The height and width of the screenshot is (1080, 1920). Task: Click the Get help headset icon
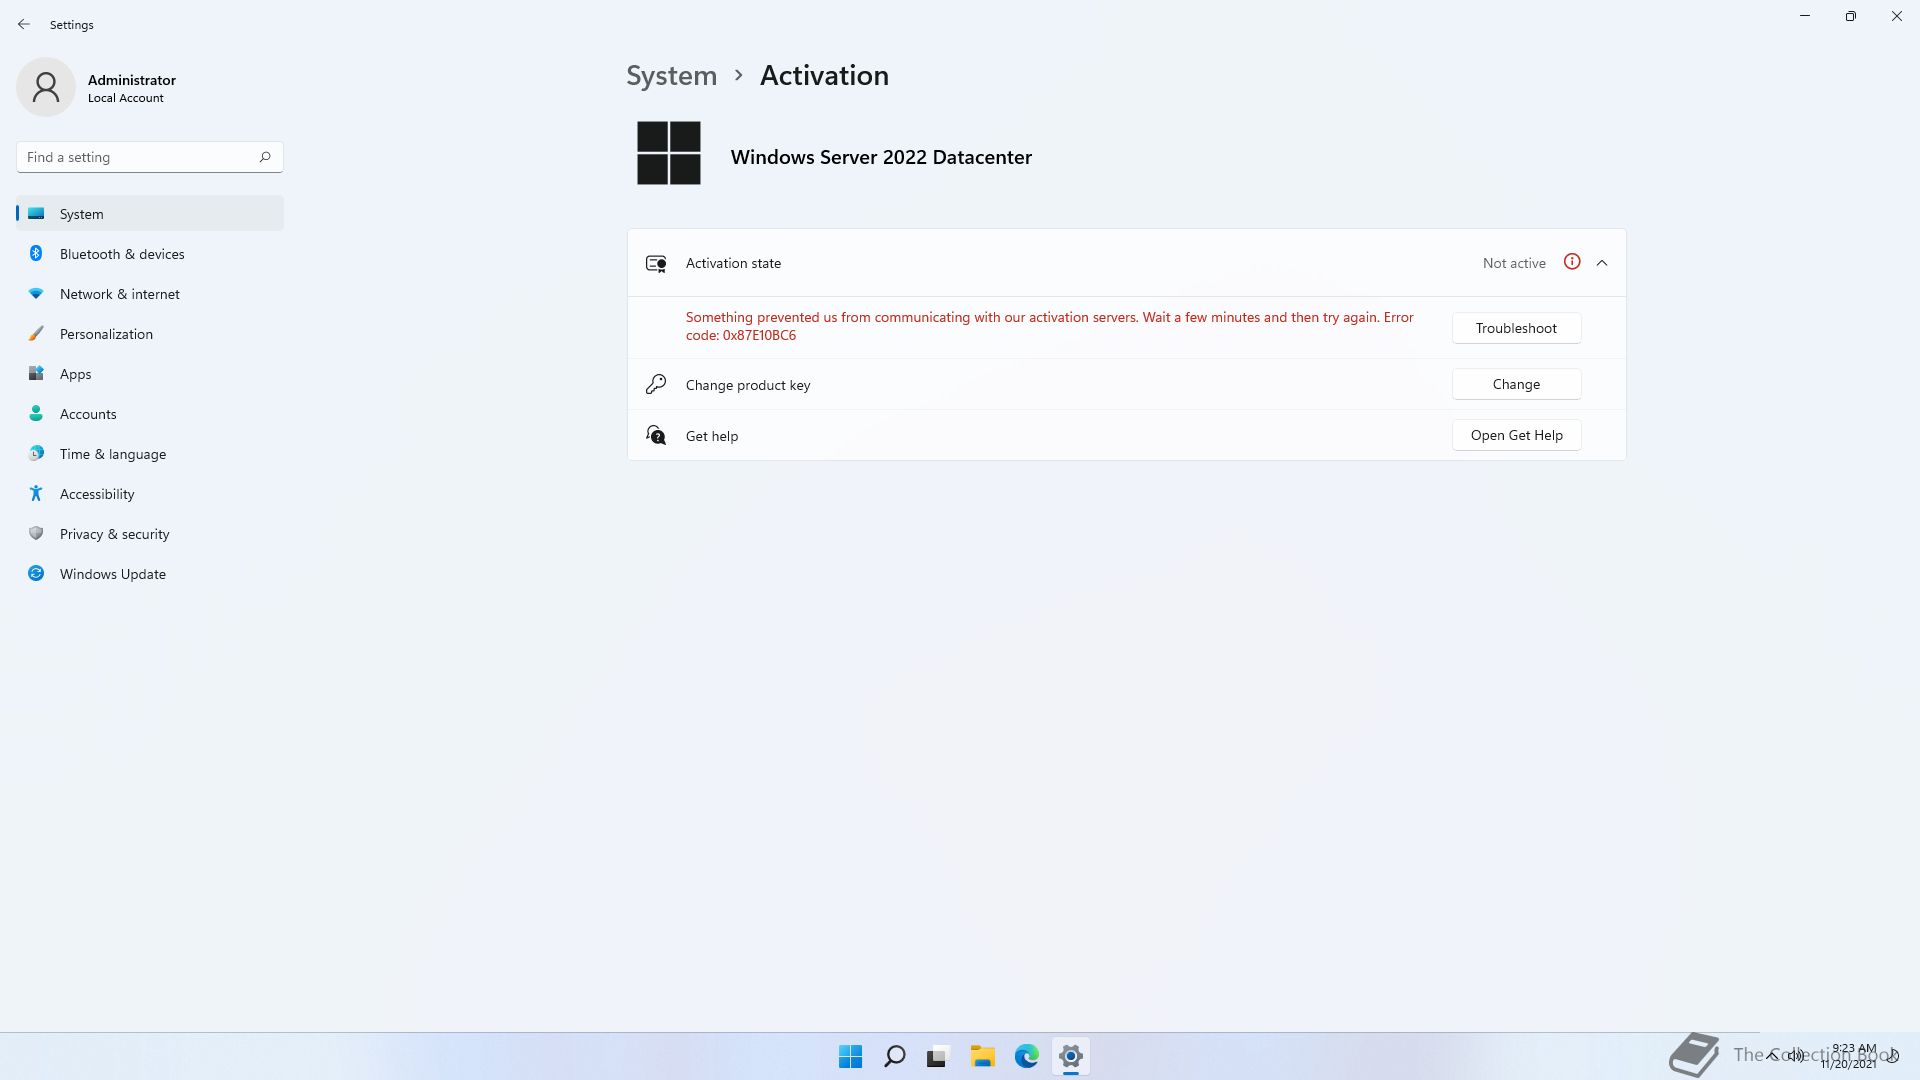[656, 435]
